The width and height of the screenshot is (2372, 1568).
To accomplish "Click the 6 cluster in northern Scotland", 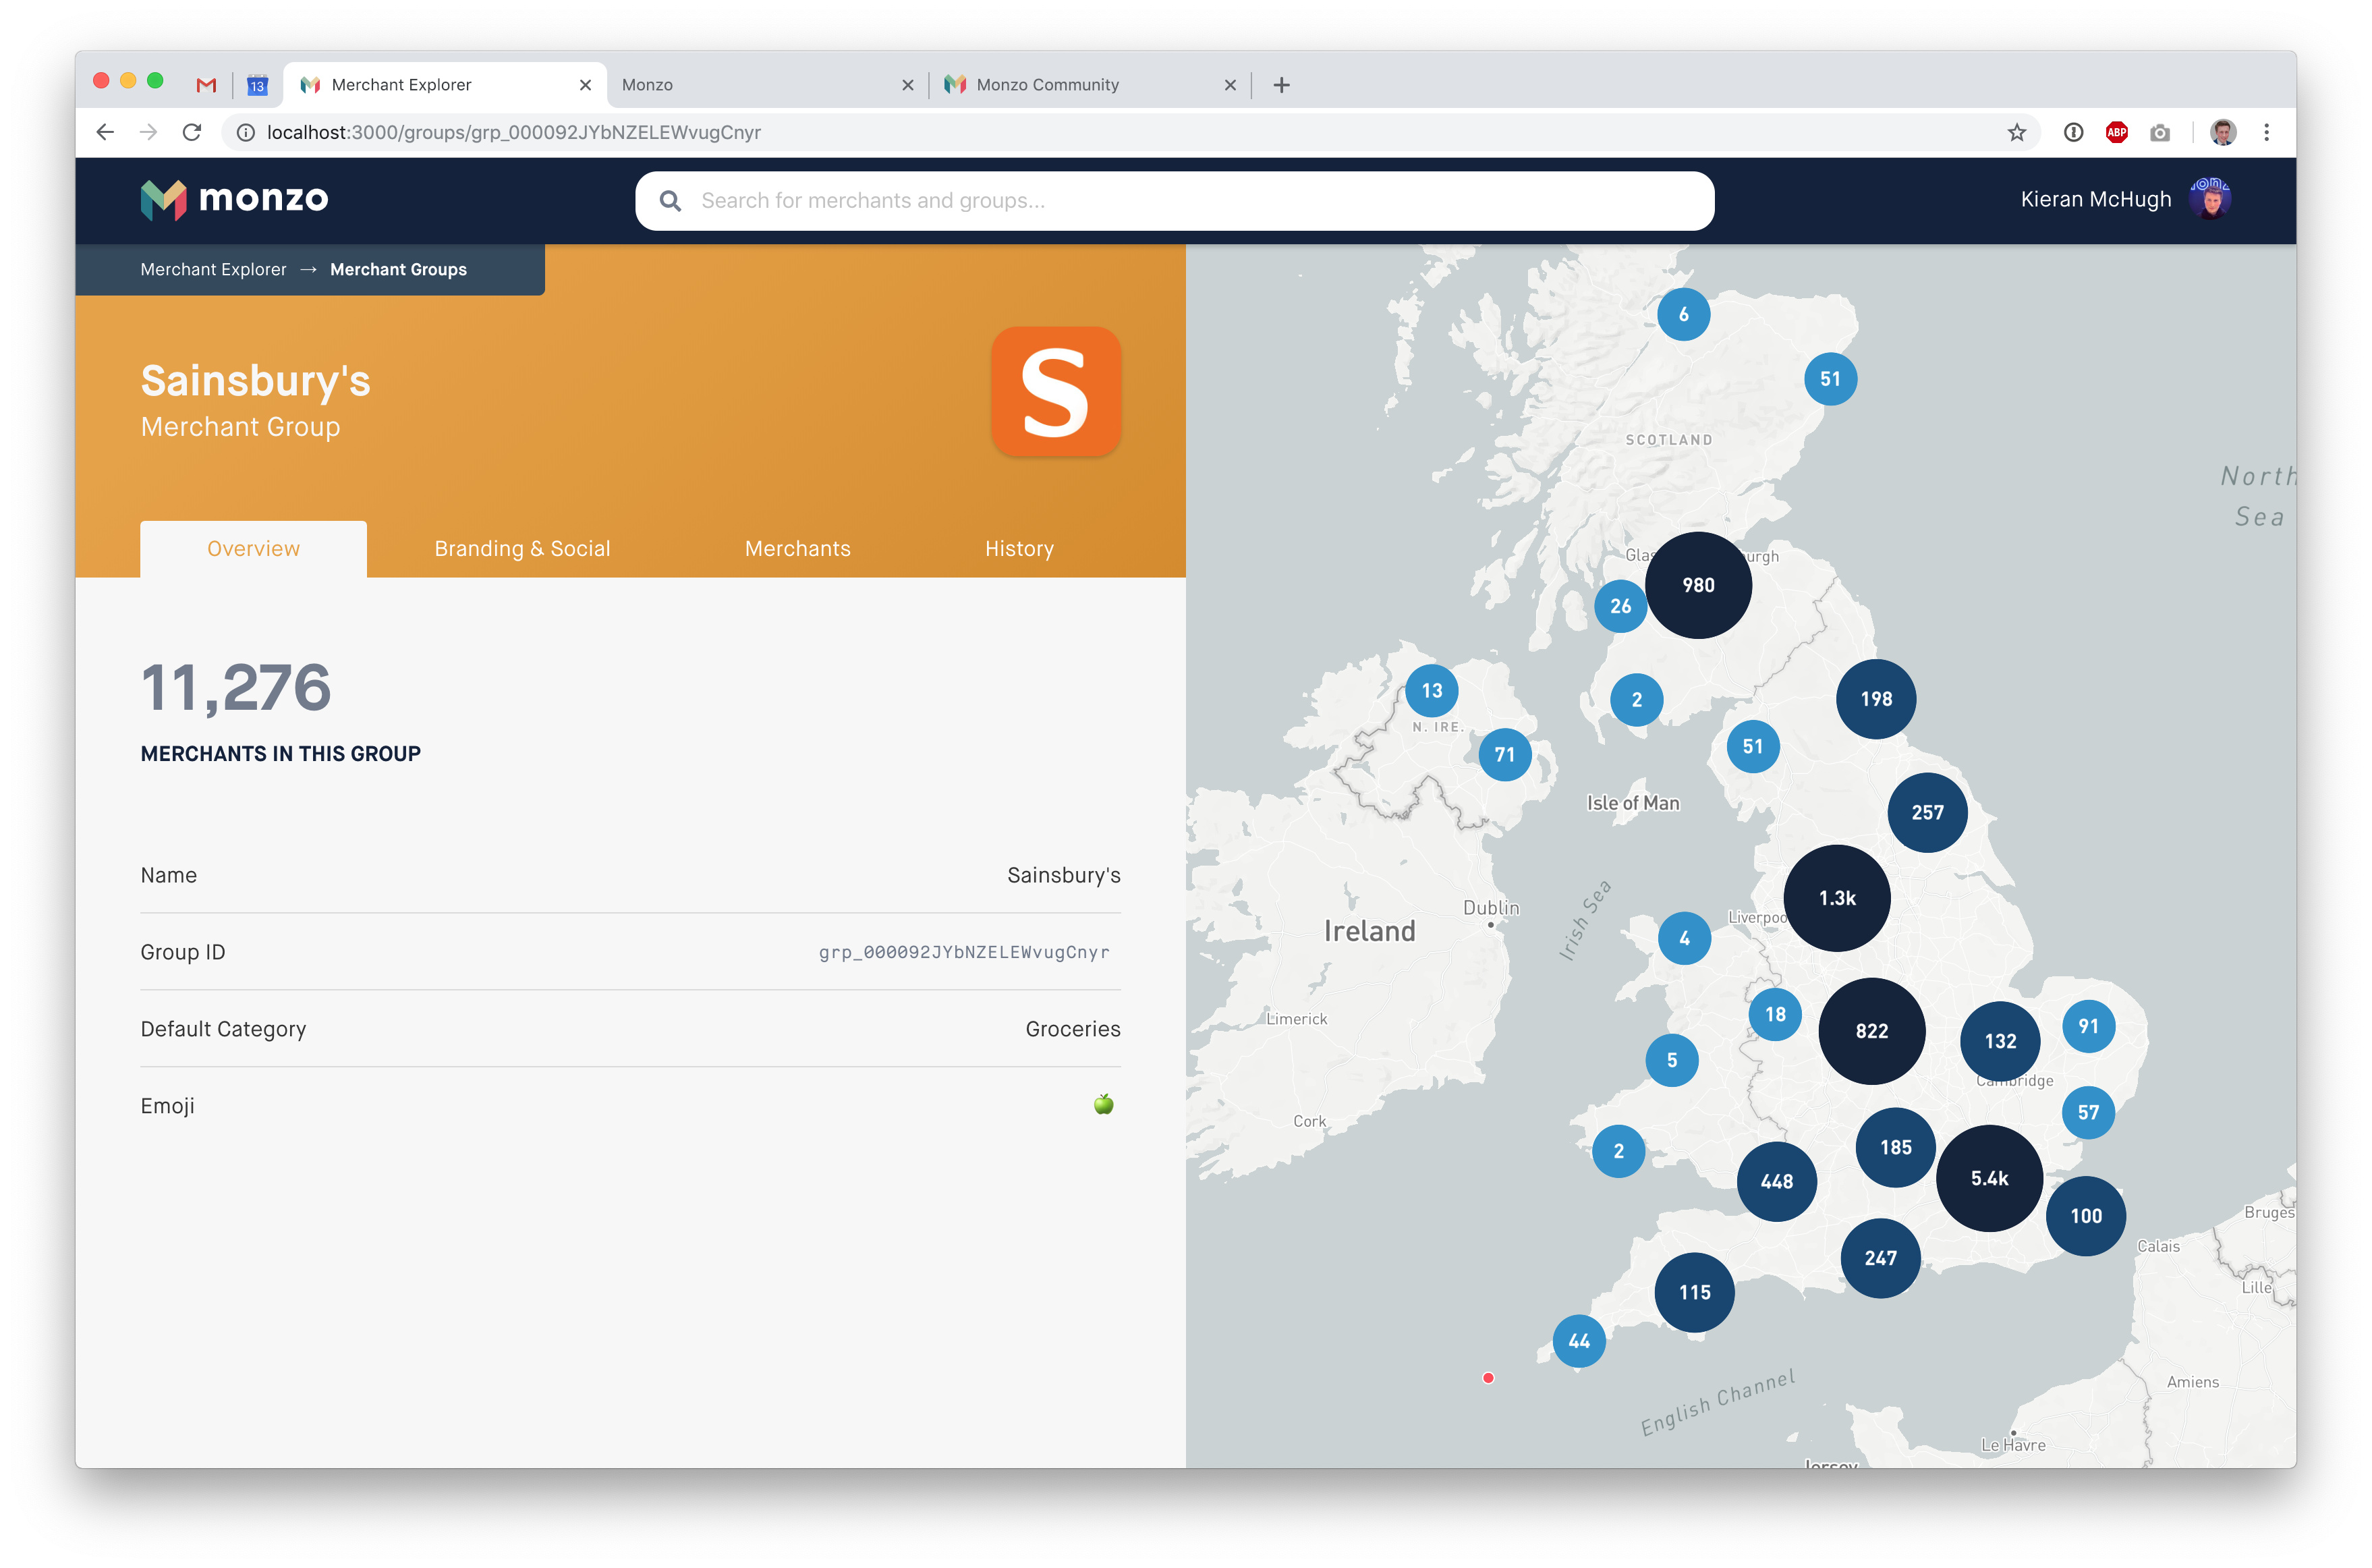I will (1683, 314).
